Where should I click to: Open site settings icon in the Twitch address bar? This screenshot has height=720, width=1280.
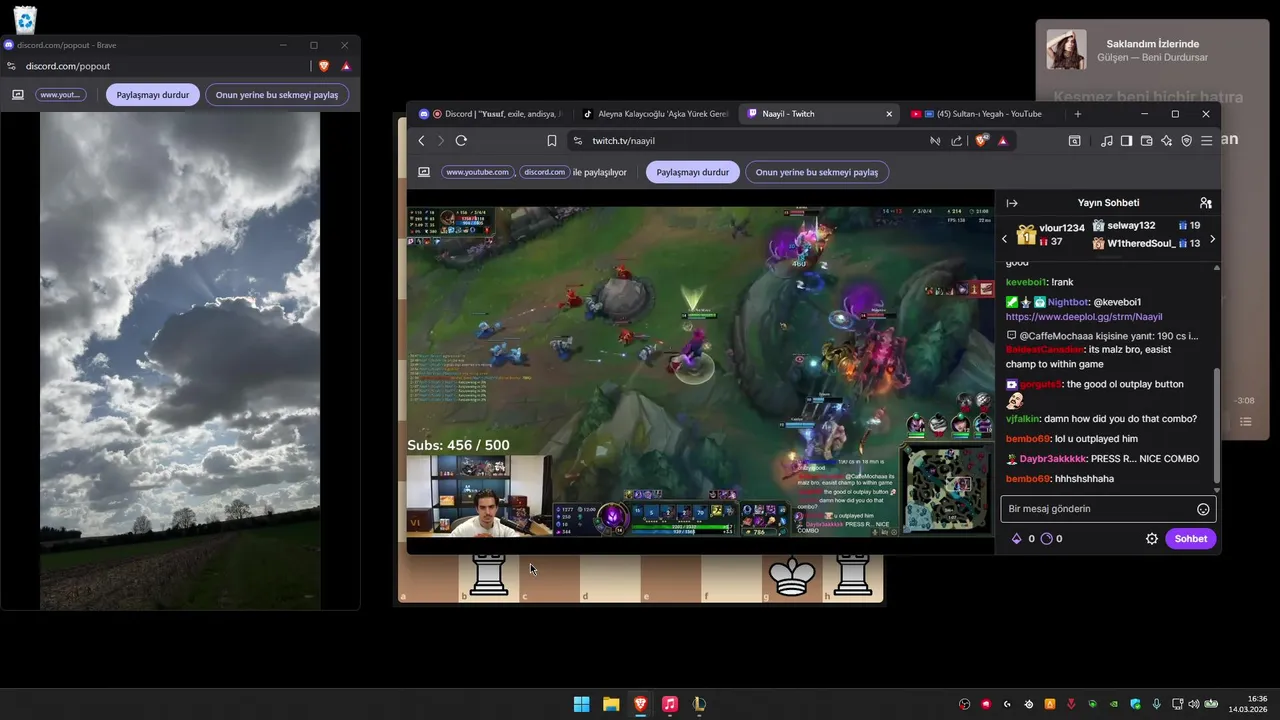pos(577,141)
